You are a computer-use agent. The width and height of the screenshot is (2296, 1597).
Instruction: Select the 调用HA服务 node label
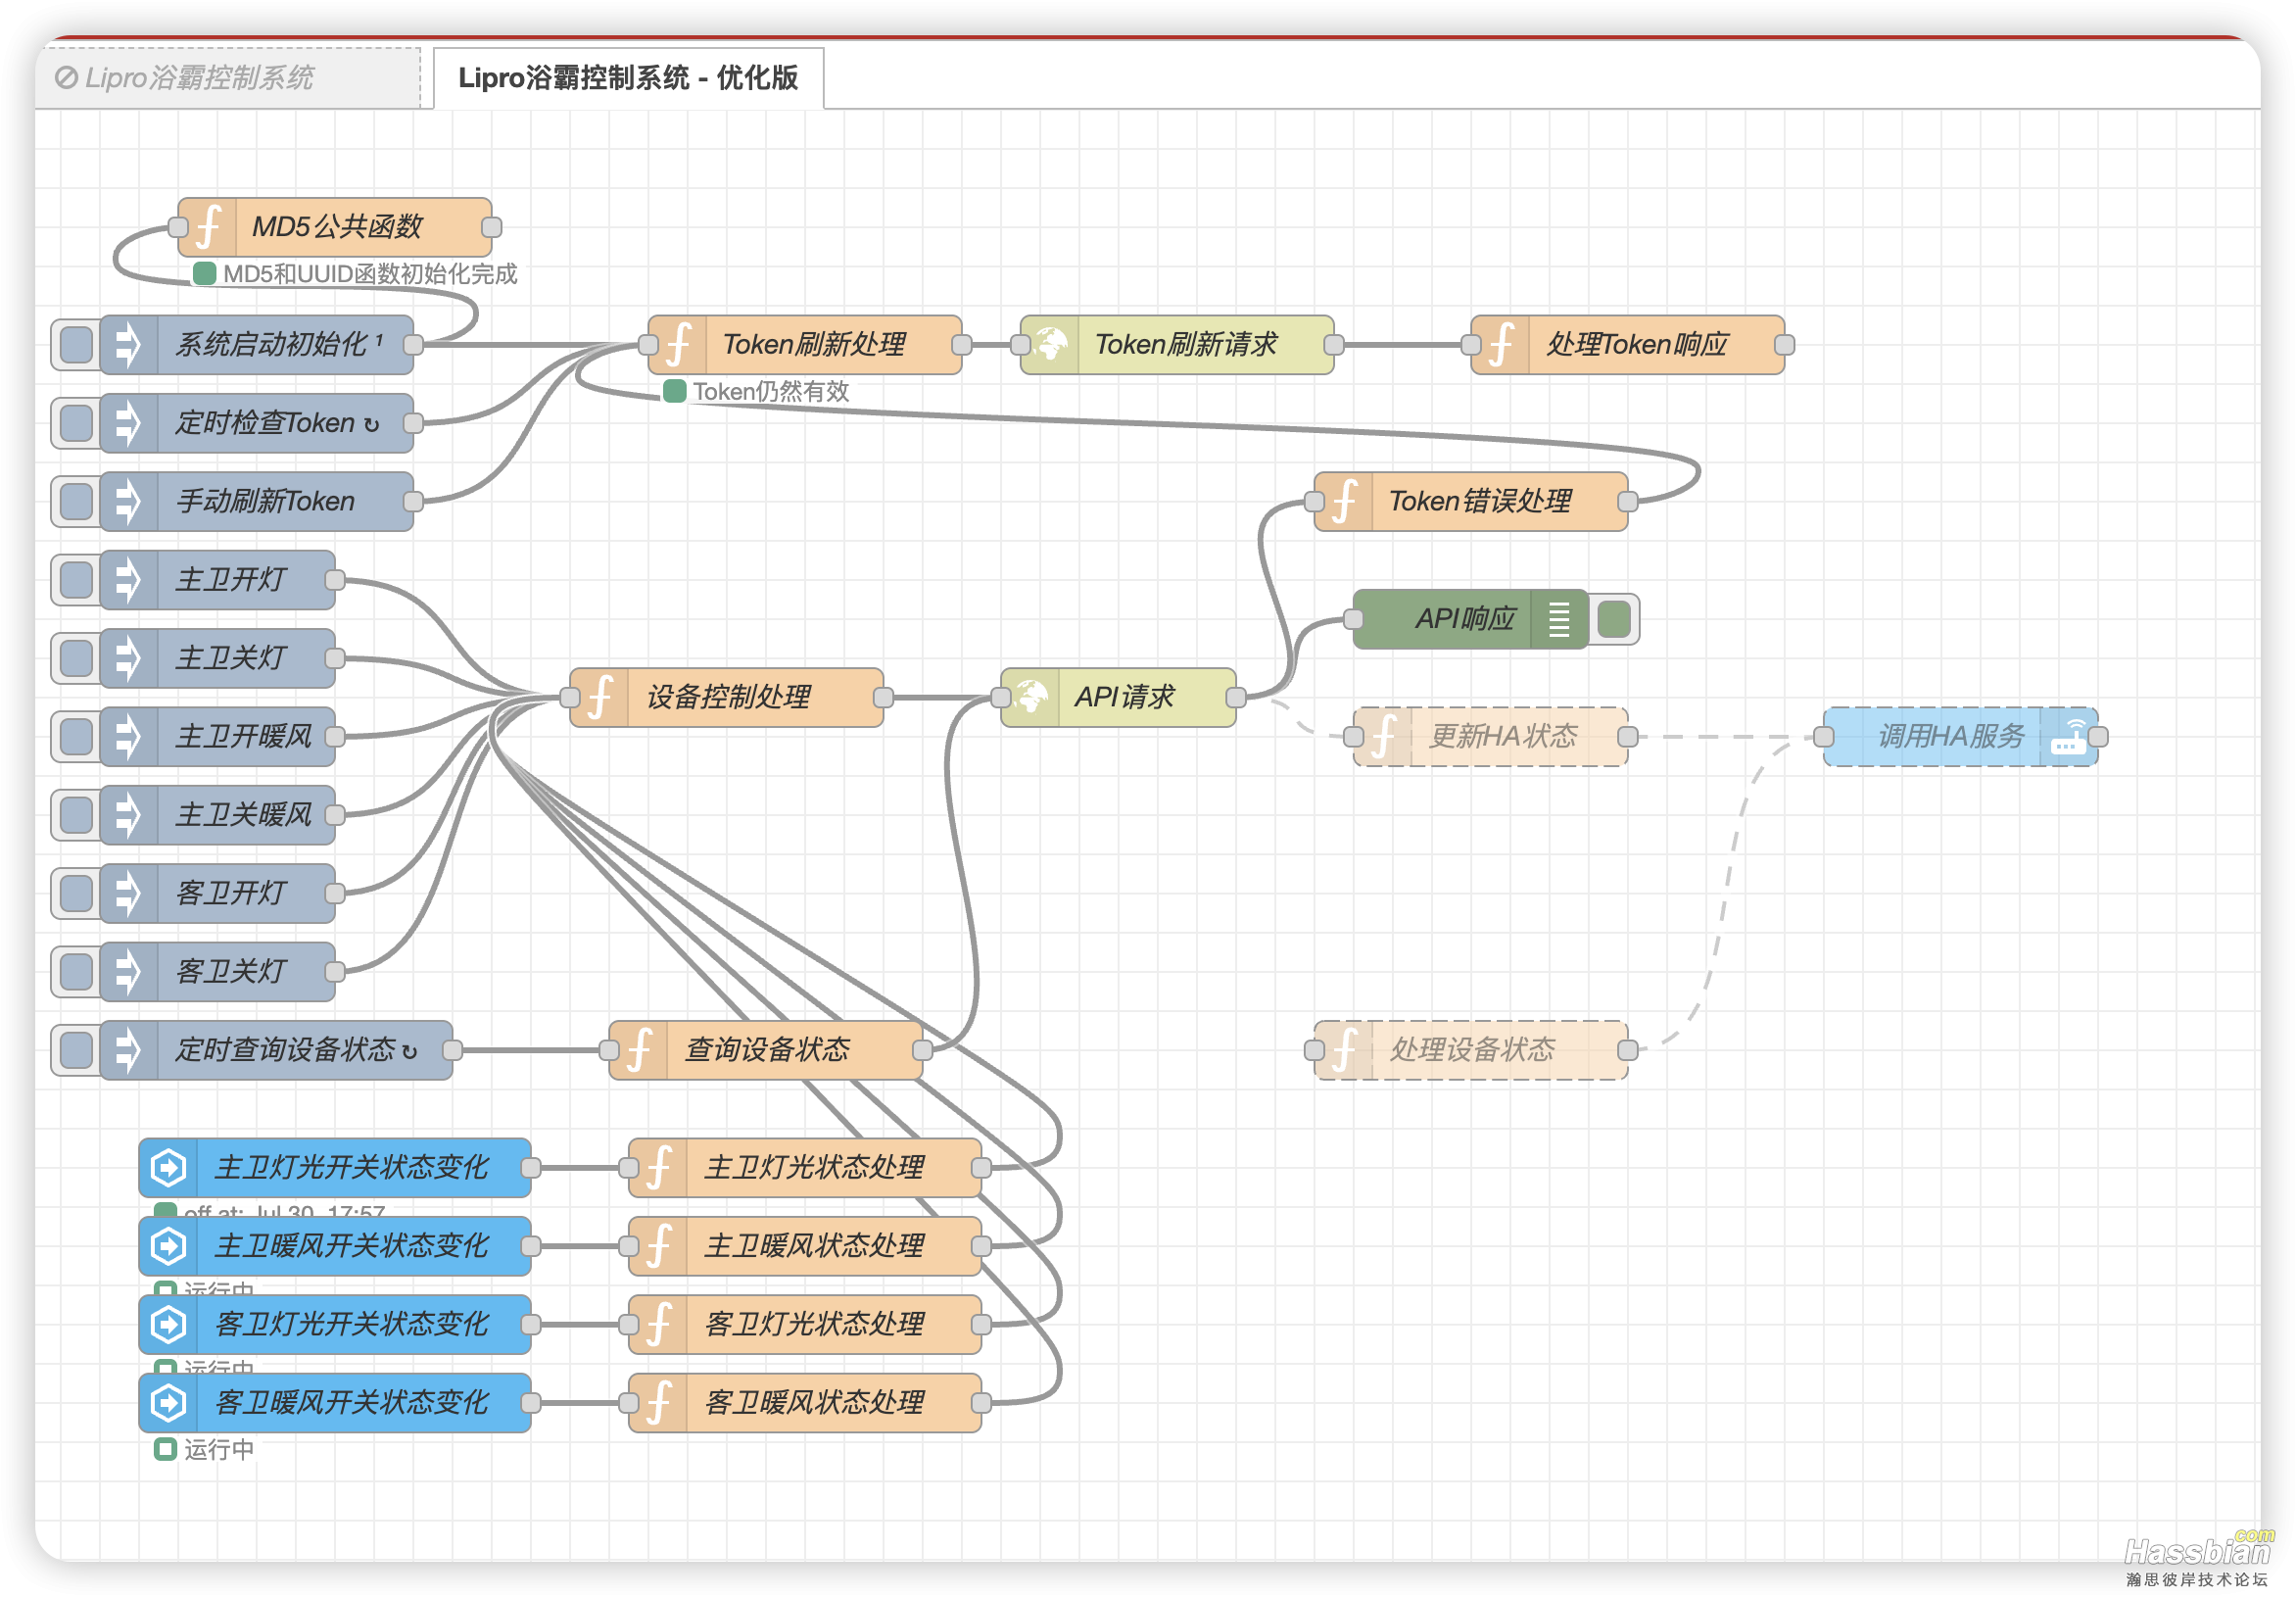(x=1951, y=737)
